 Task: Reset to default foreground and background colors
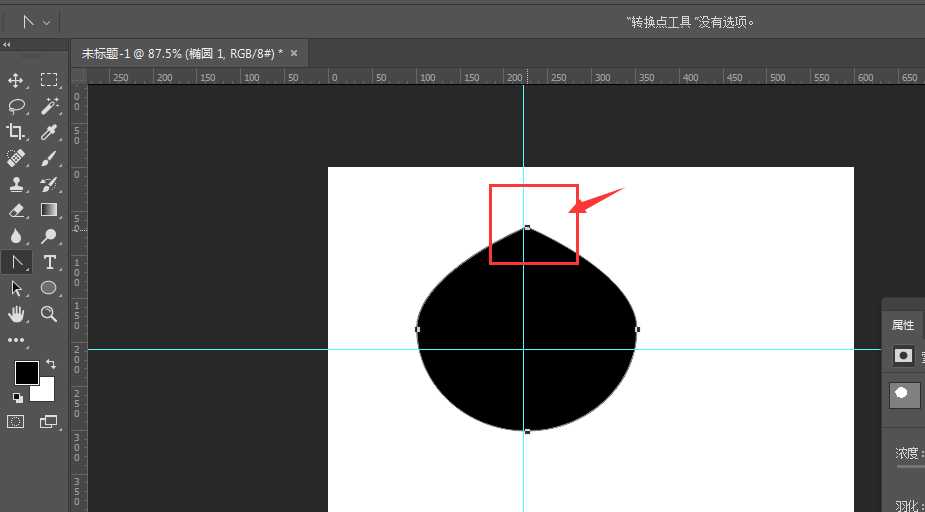[17, 397]
